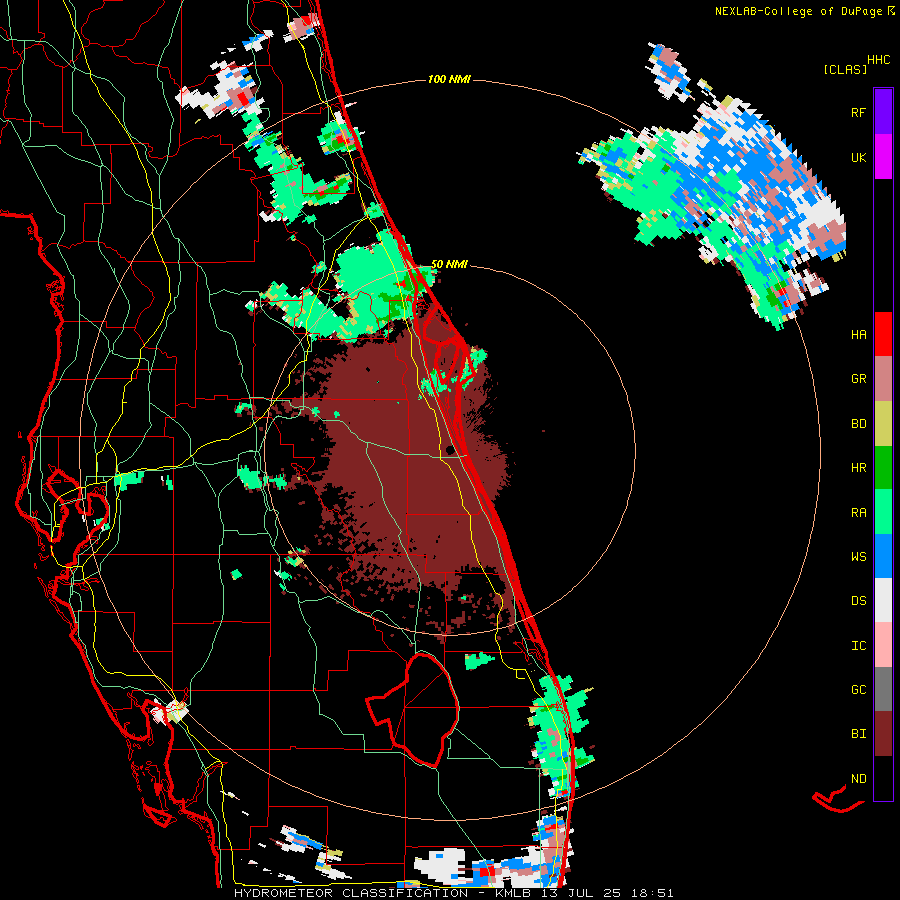Image resolution: width=900 pixels, height=900 pixels.
Task: Click the HR legend label
Action: point(858,468)
